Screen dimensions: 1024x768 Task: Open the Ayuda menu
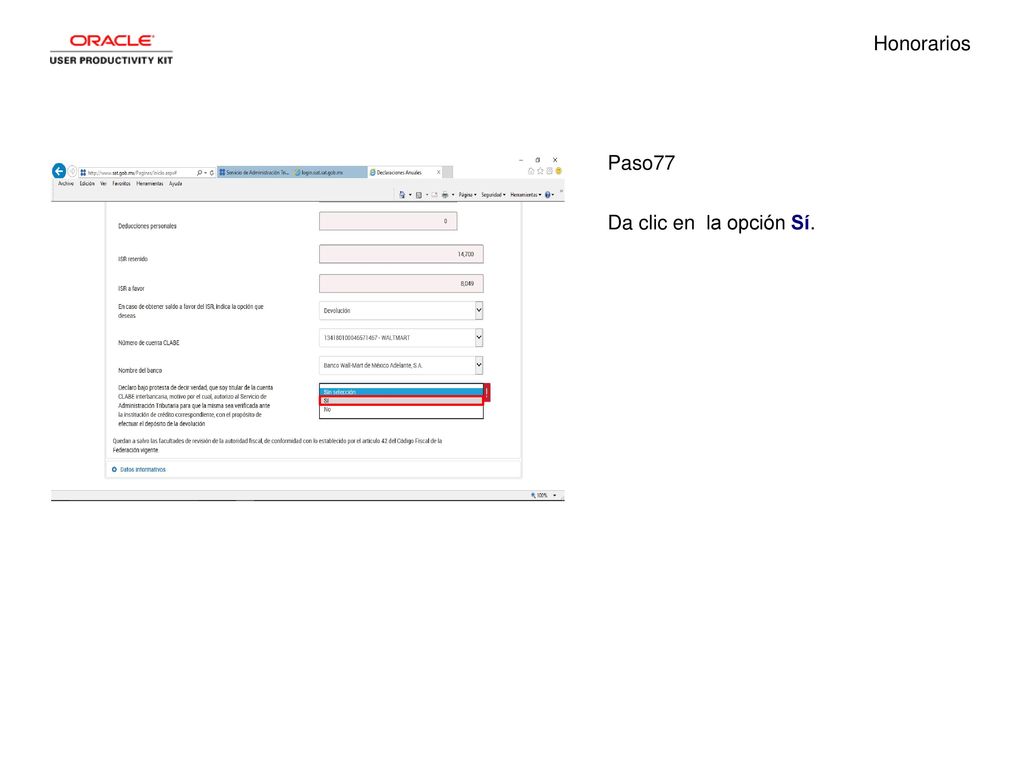coord(176,184)
